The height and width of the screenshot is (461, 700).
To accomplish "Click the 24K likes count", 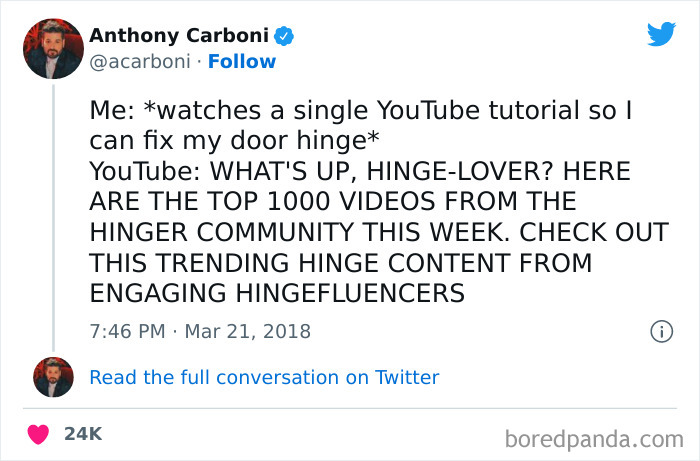I will point(82,434).
